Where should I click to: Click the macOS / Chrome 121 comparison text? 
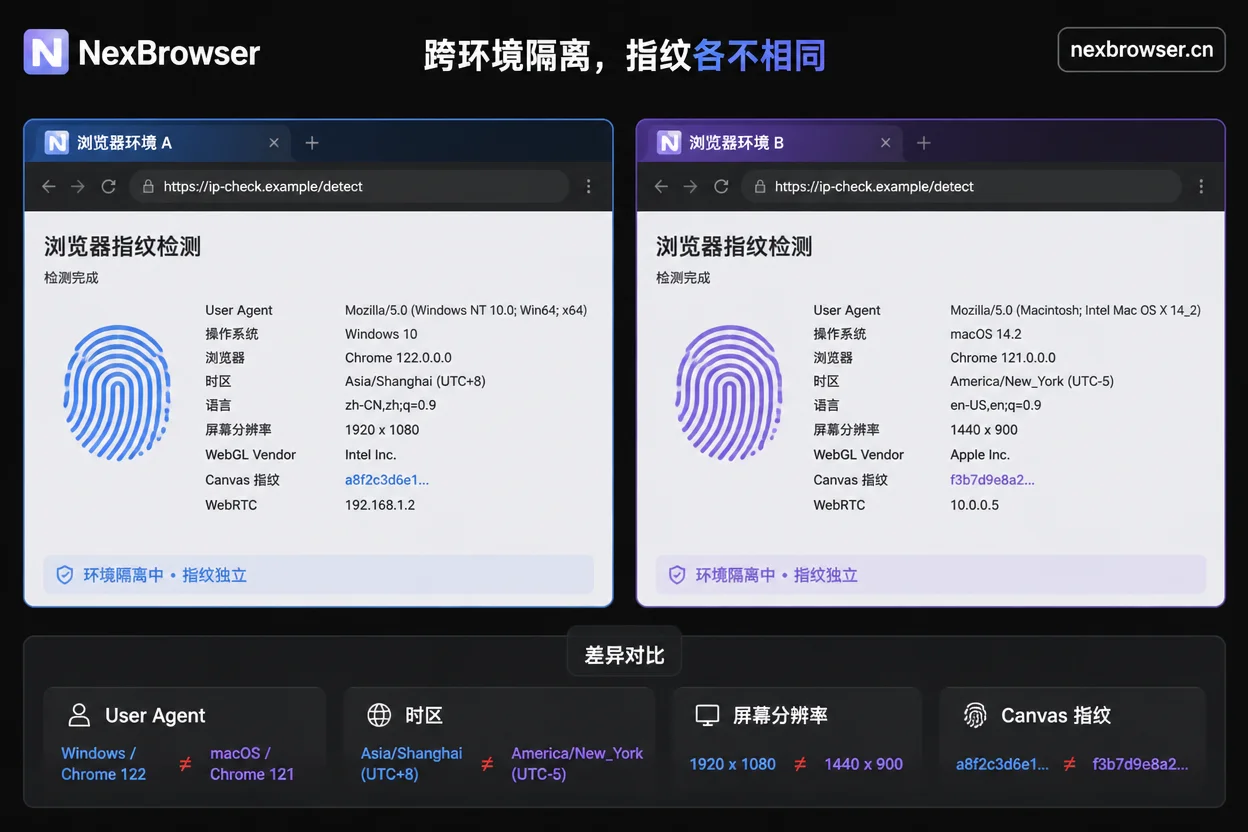252,764
